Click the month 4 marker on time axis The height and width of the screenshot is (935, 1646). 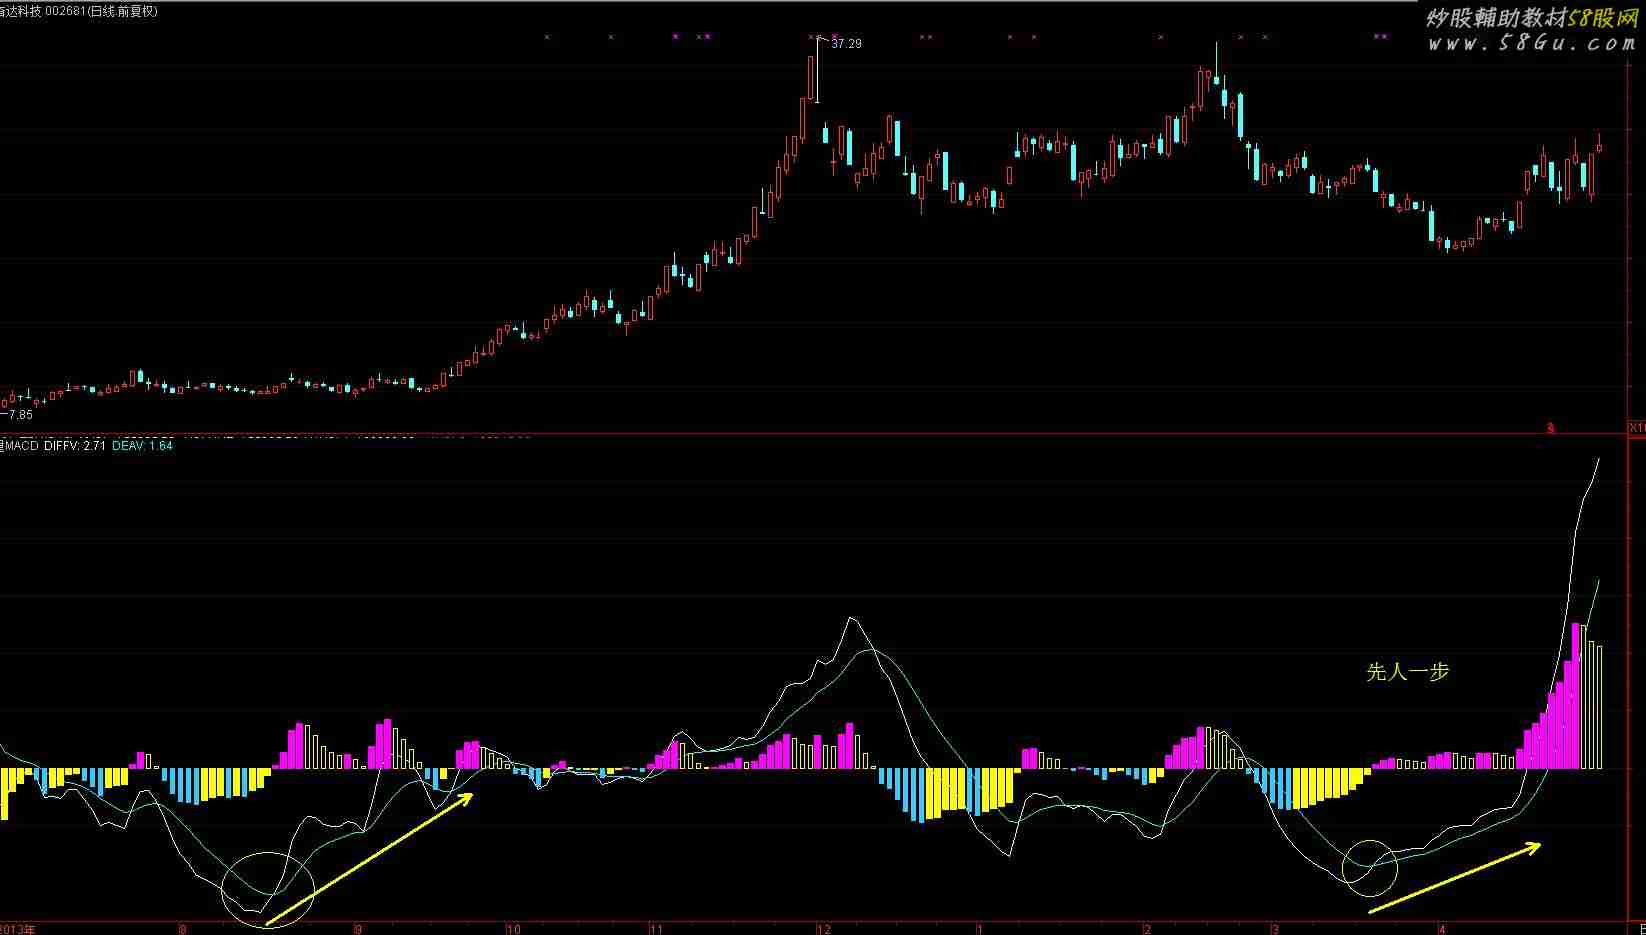[x=1440, y=929]
